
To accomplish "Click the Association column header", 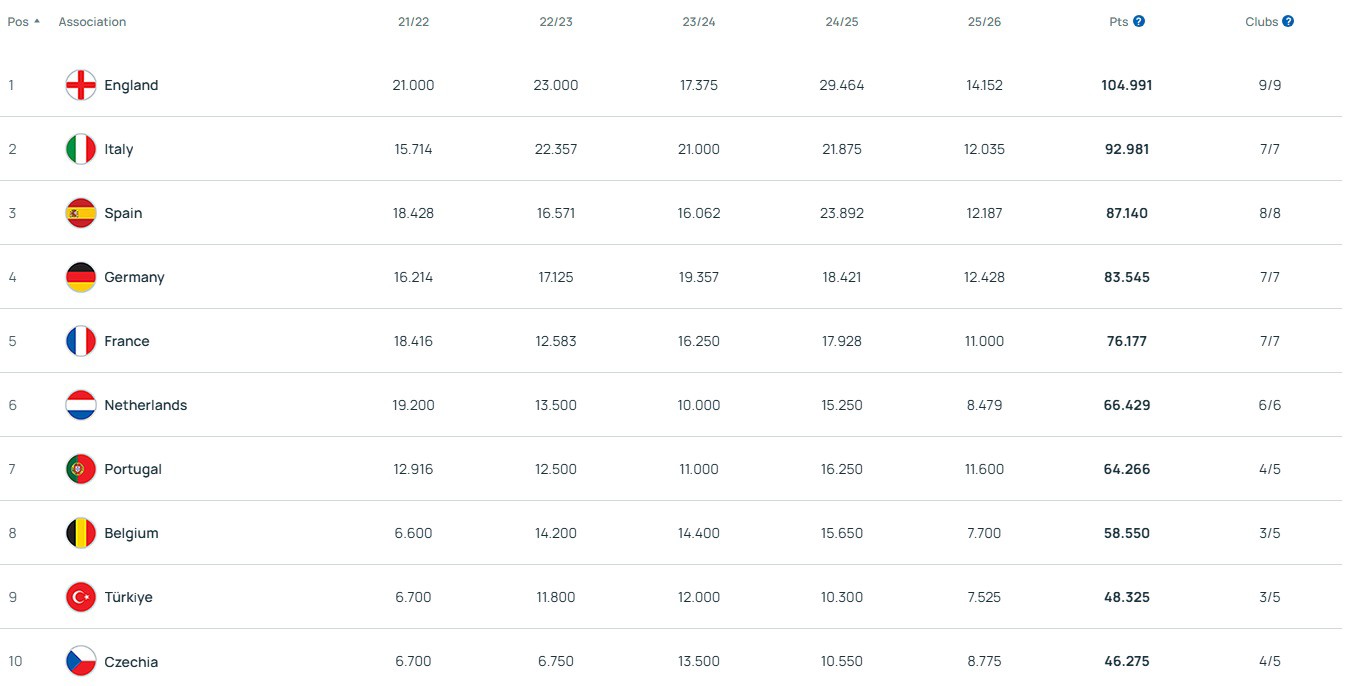I will 92,22.
